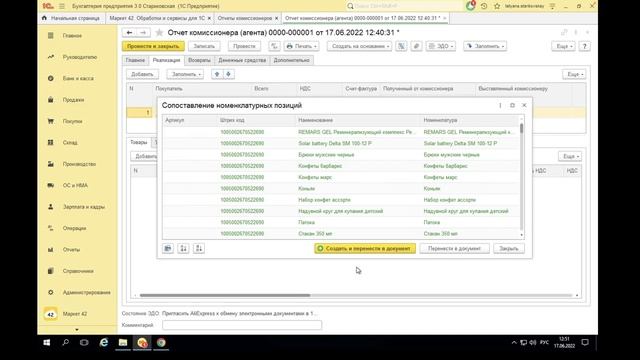Viewport: 640px width, 360px height.
Task: Click the Провести button
Action: tap(244, 46)
